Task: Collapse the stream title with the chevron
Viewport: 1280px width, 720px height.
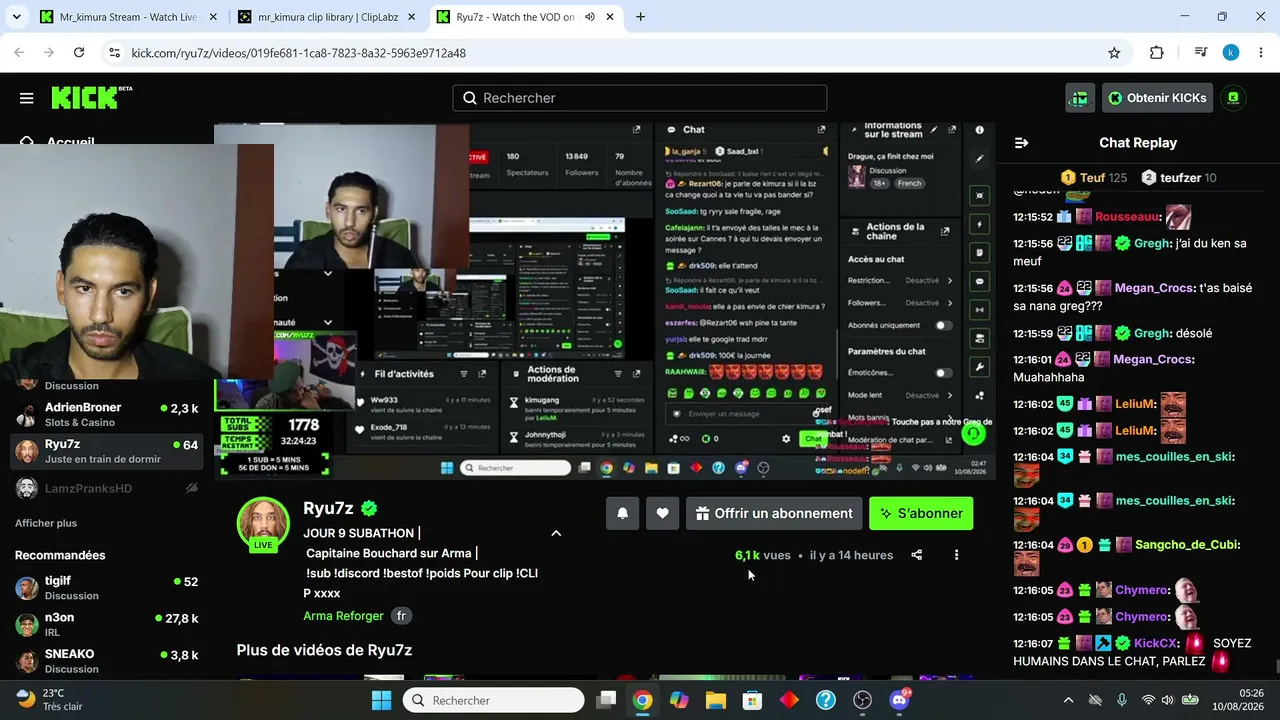Action: pos(556,533)
